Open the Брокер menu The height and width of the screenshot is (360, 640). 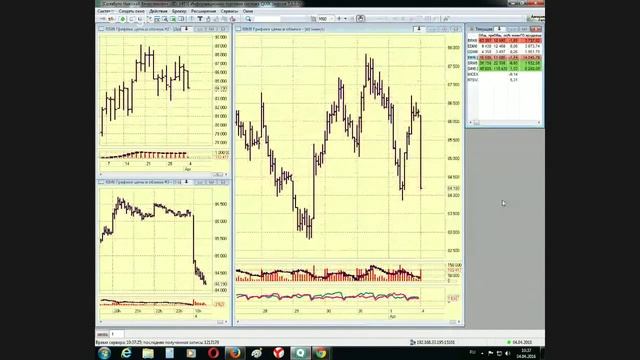click(x=179, y=11)
